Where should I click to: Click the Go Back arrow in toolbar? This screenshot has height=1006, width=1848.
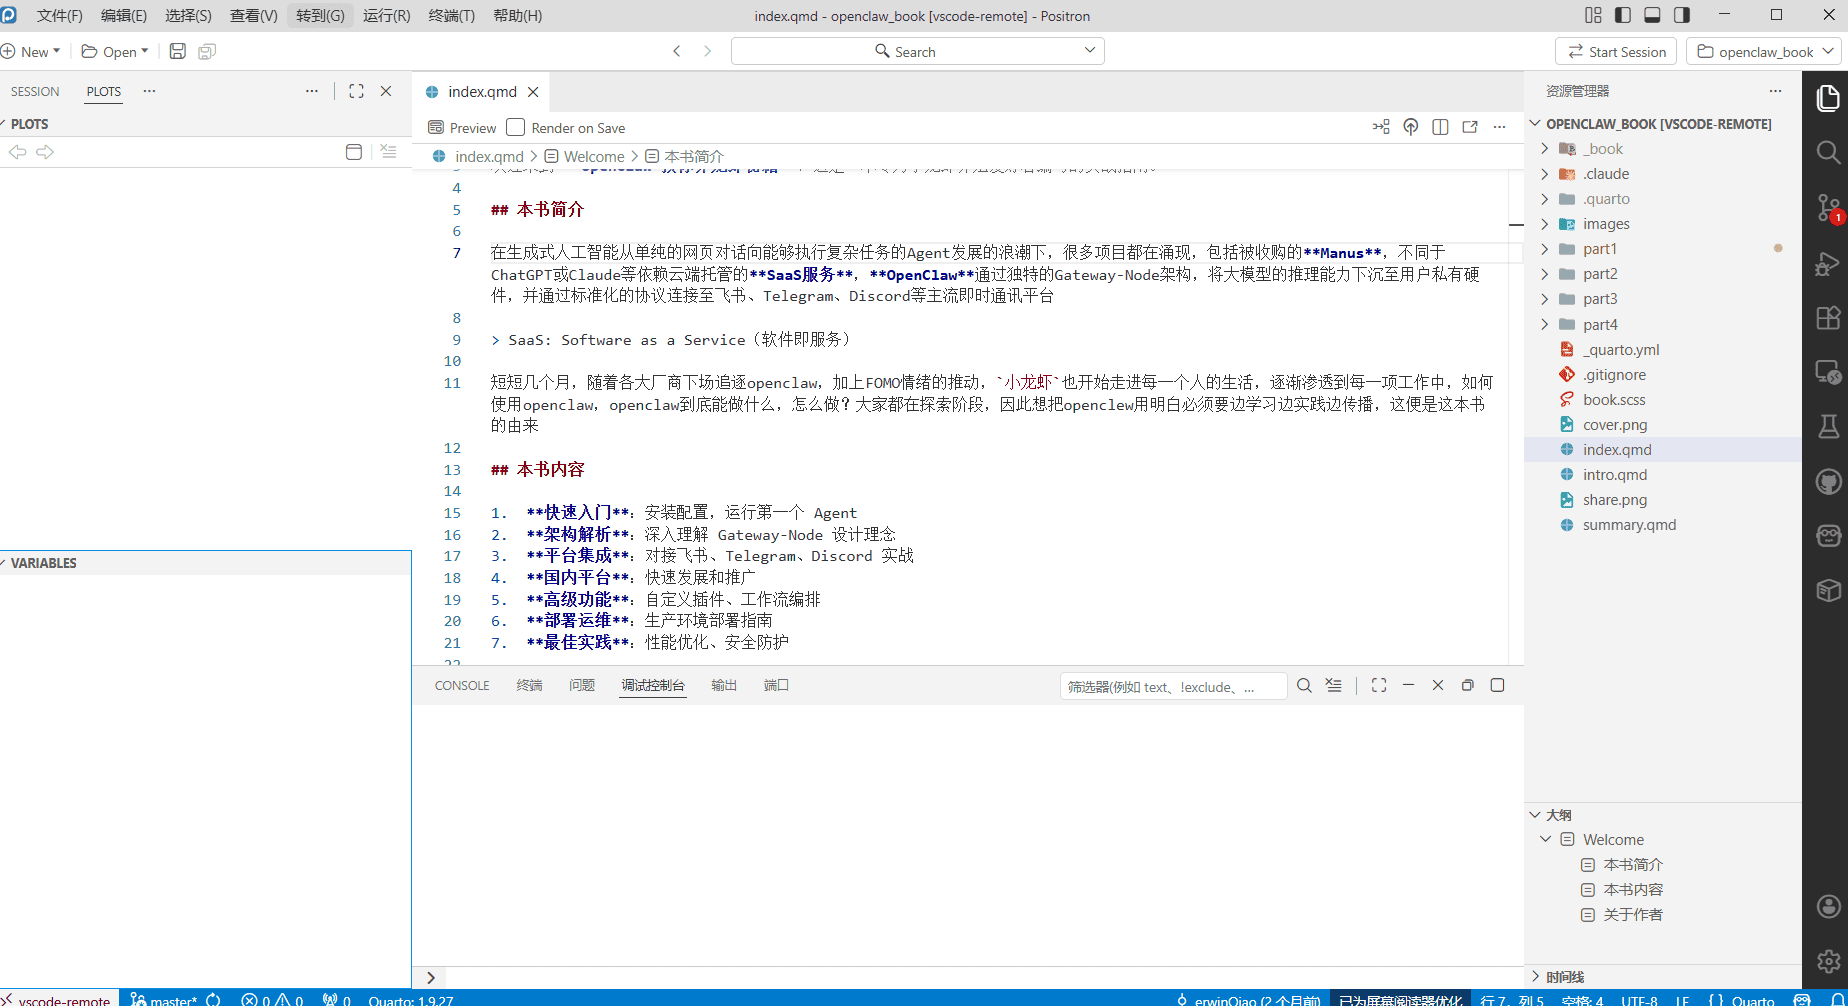pyautogui.click(x=677, y=51)
